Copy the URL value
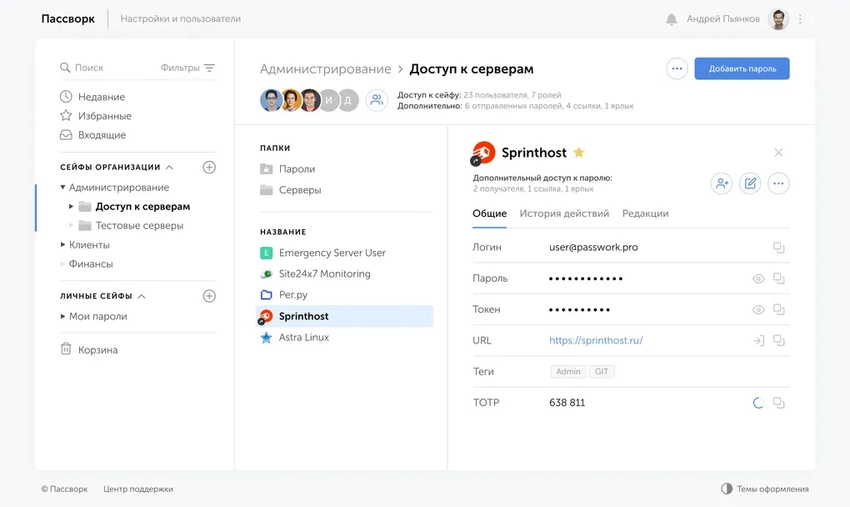This screenshot has height=507, width=850. pyautogui.click(x=779, y=341)
